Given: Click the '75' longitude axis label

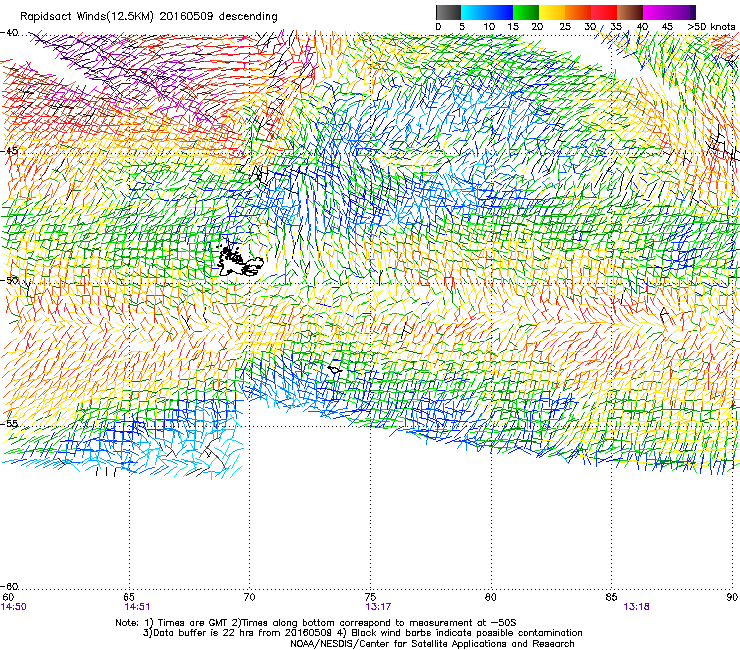Looking at the screenshot, I should pos(370,597).
